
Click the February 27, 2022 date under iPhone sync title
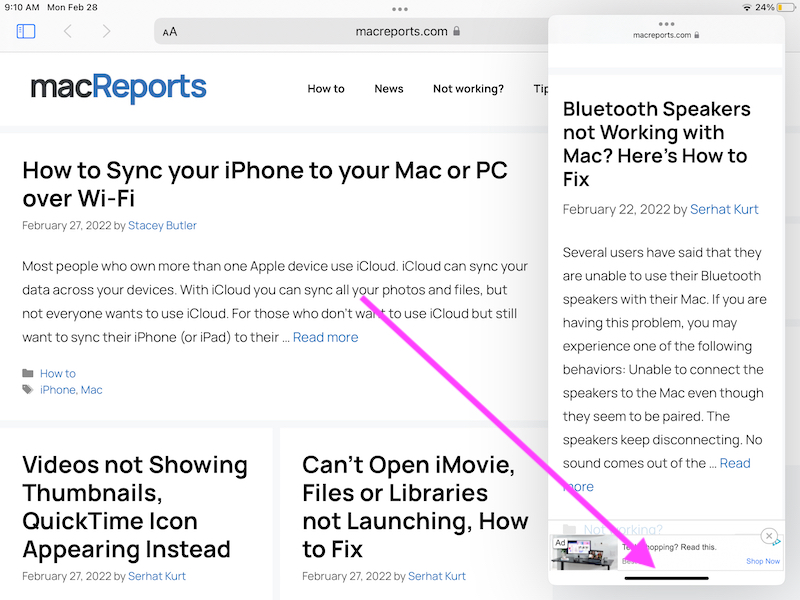pos(66,226)
